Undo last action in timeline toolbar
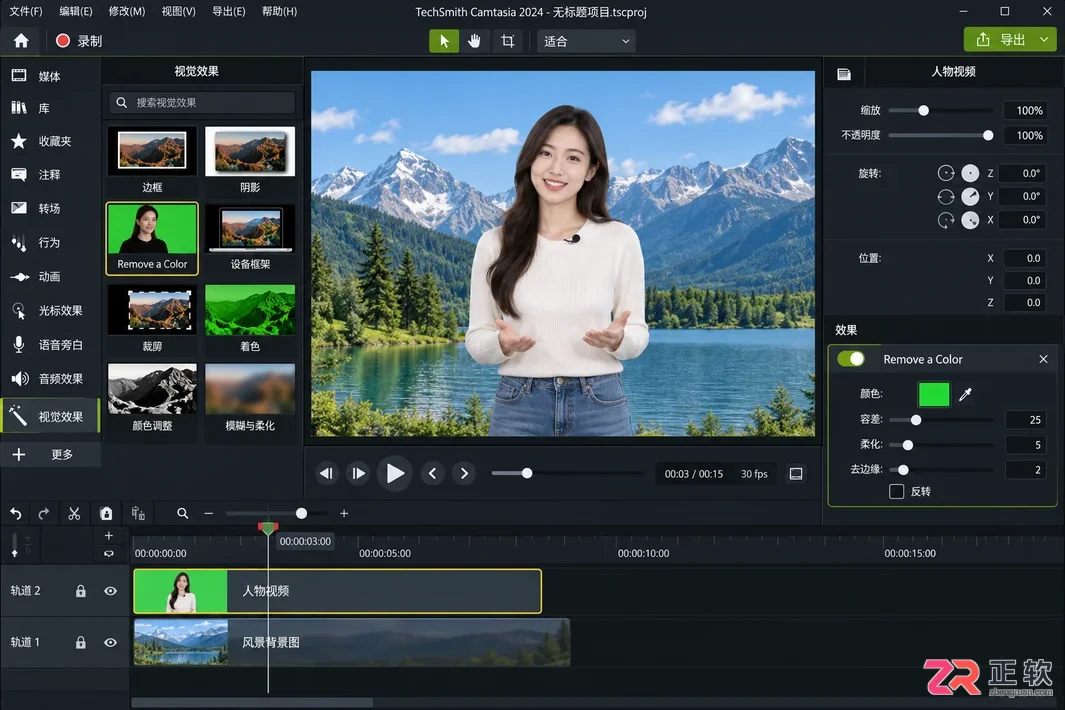 pyautogui.click(x=16, y=514)
